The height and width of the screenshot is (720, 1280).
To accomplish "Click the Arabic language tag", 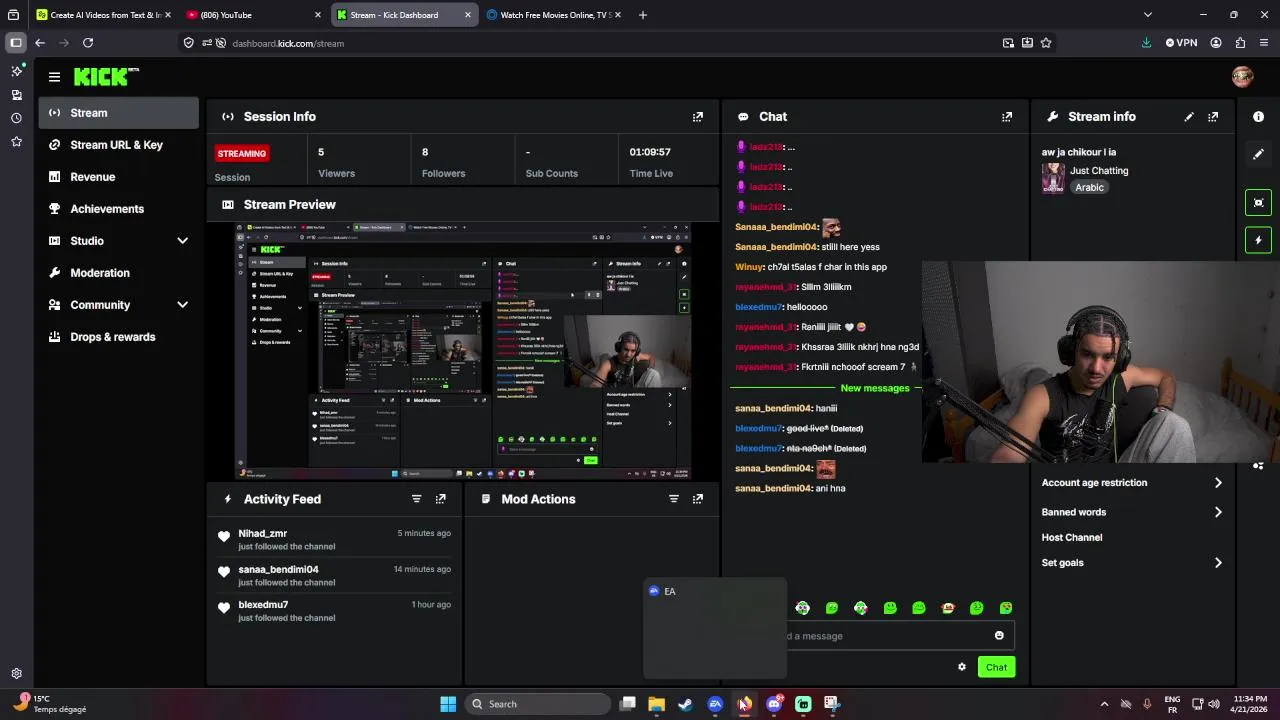I will click(x=1089, y=188).
